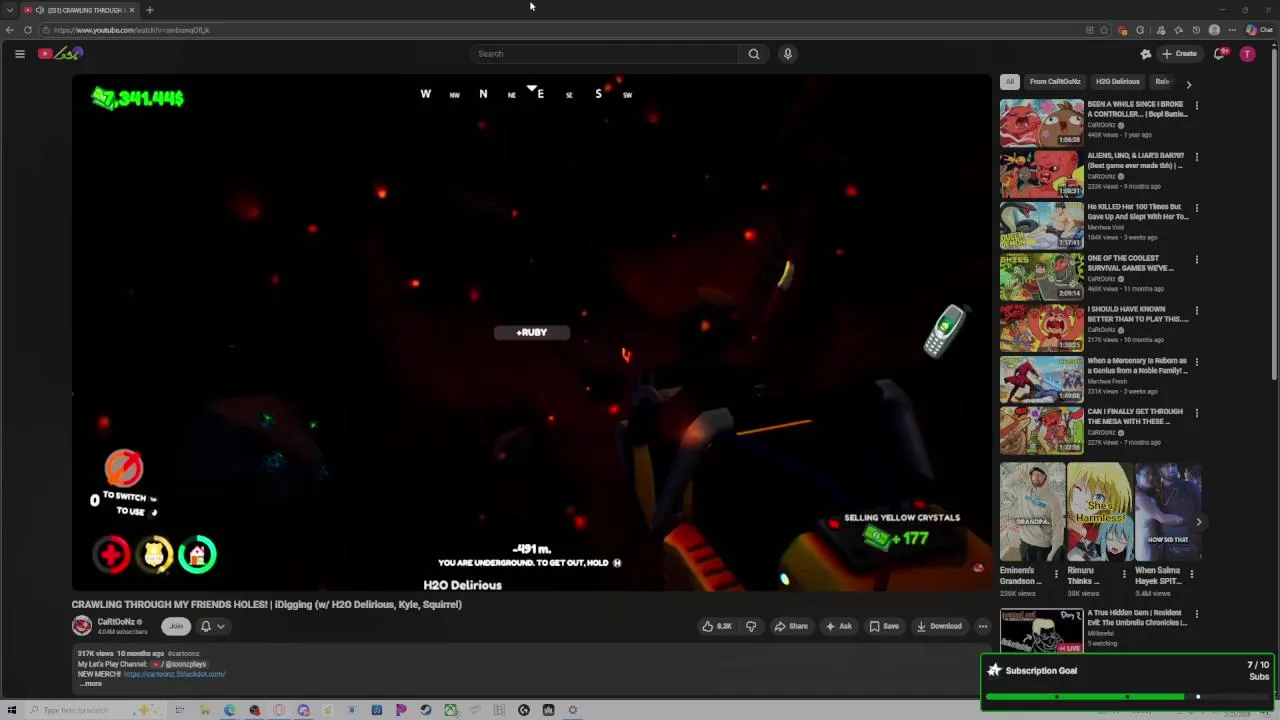Viewport: 1280px width, 720px height.
Task: Like the video with thumbs up
Action: [717, 626]
